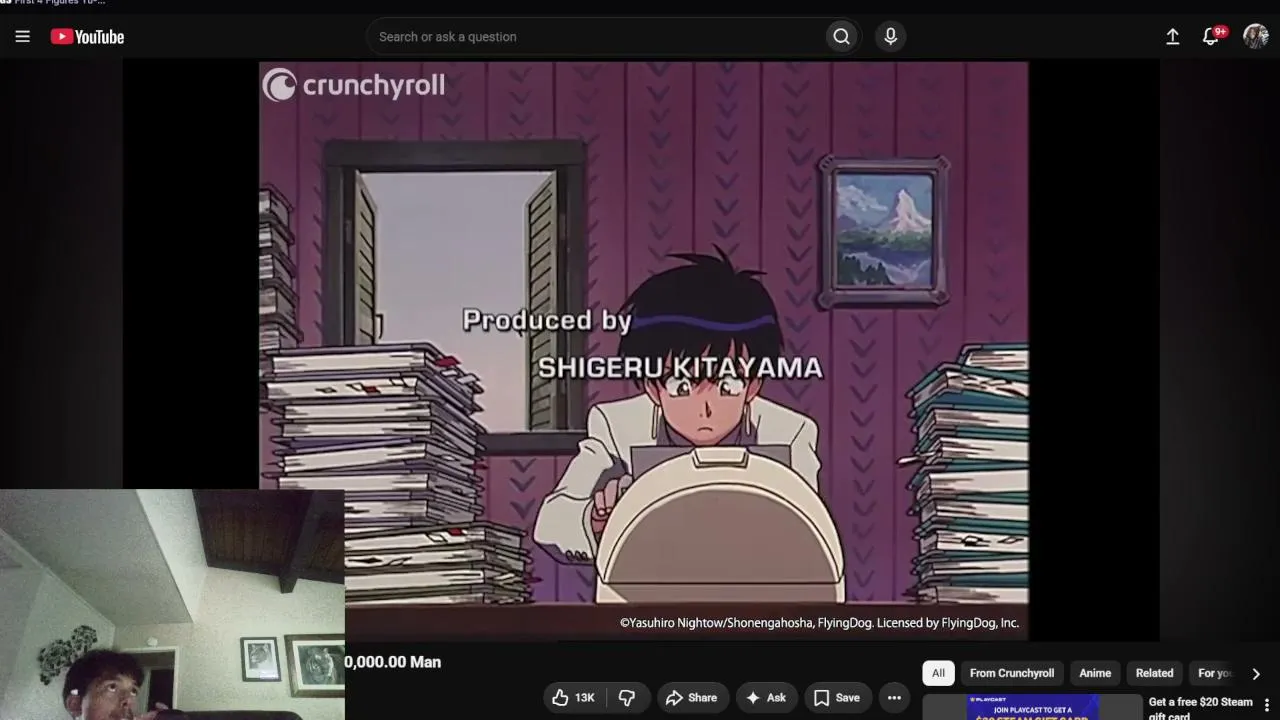Share this video
Screen dimensions: 1280x720
pyautogui.click(x=691, y=698)
